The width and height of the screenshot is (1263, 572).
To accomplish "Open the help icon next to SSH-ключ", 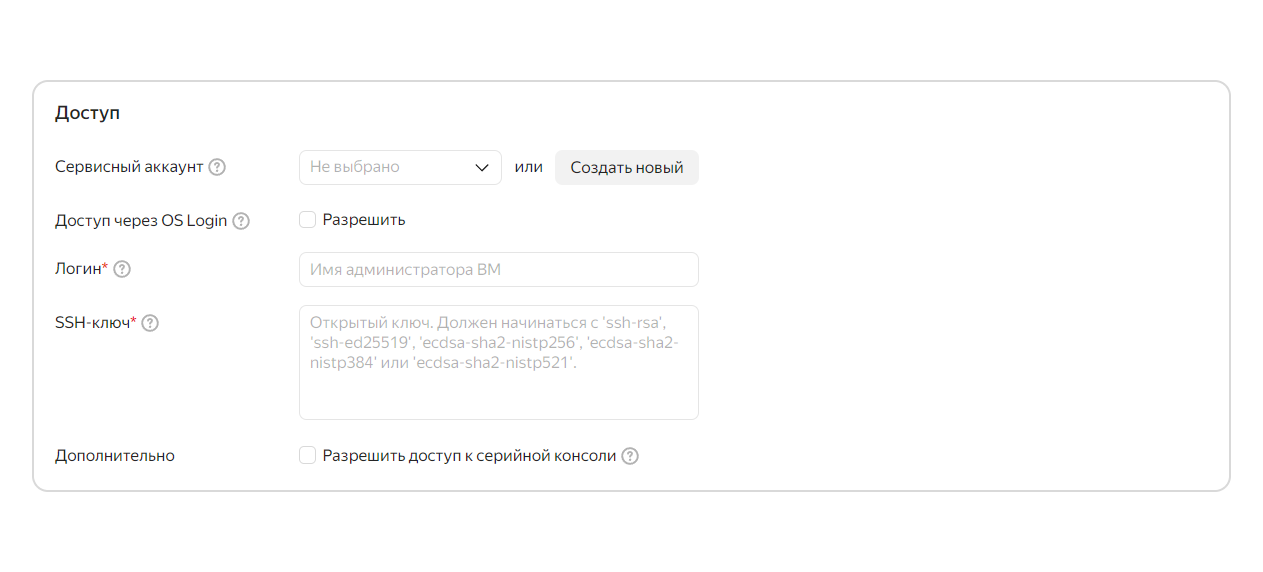I will click(x=150, y=323).
